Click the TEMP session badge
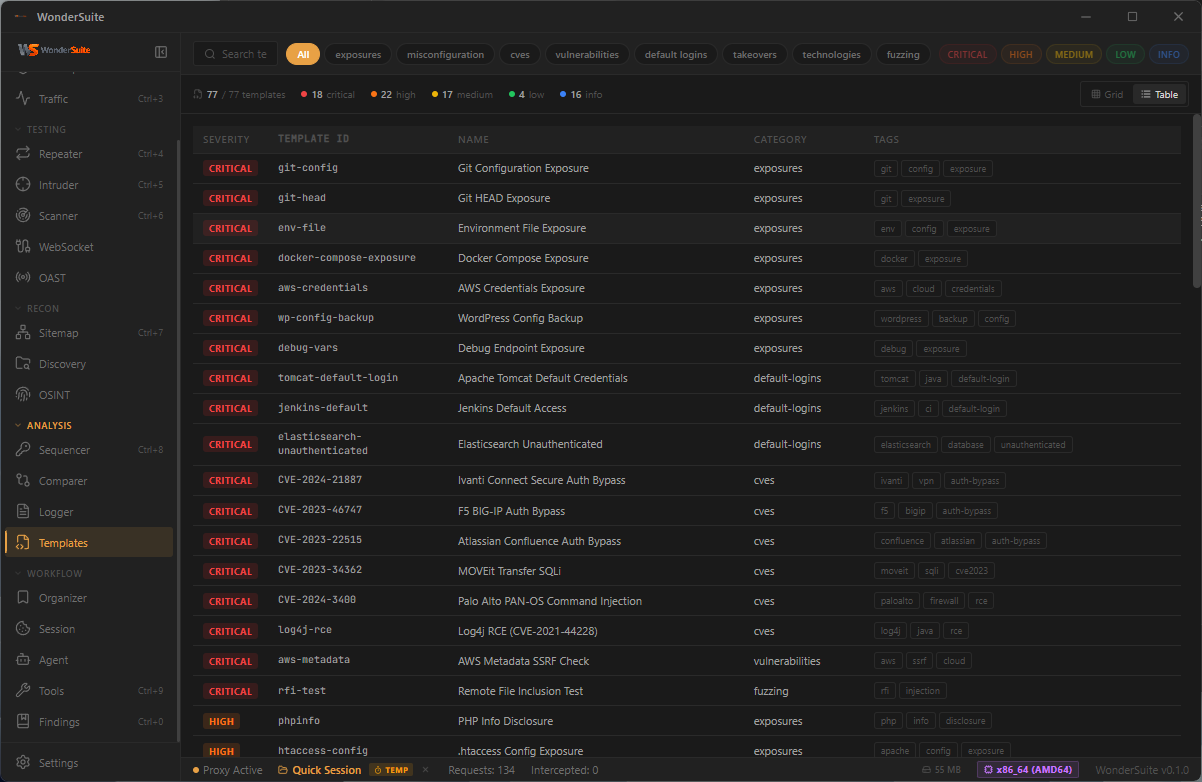Screen dimensions: 1202x782 pos(391,770)
